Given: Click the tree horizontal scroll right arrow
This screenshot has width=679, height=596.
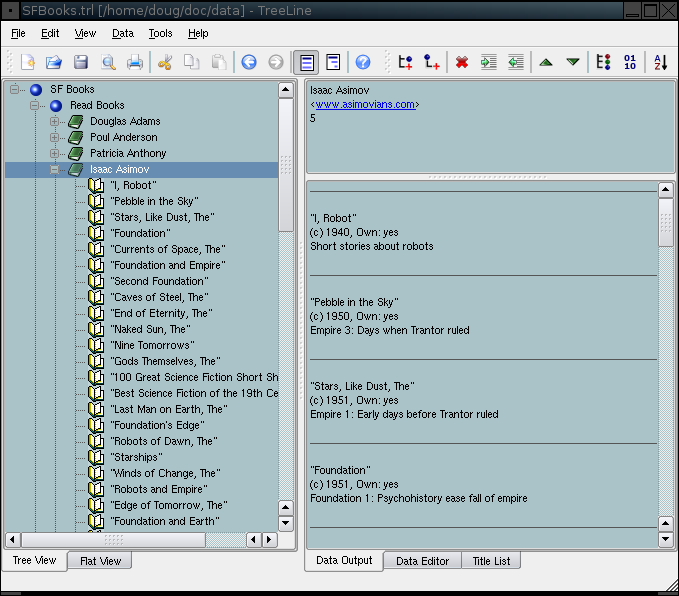Looking at the screenshot, I should [269, 540].
